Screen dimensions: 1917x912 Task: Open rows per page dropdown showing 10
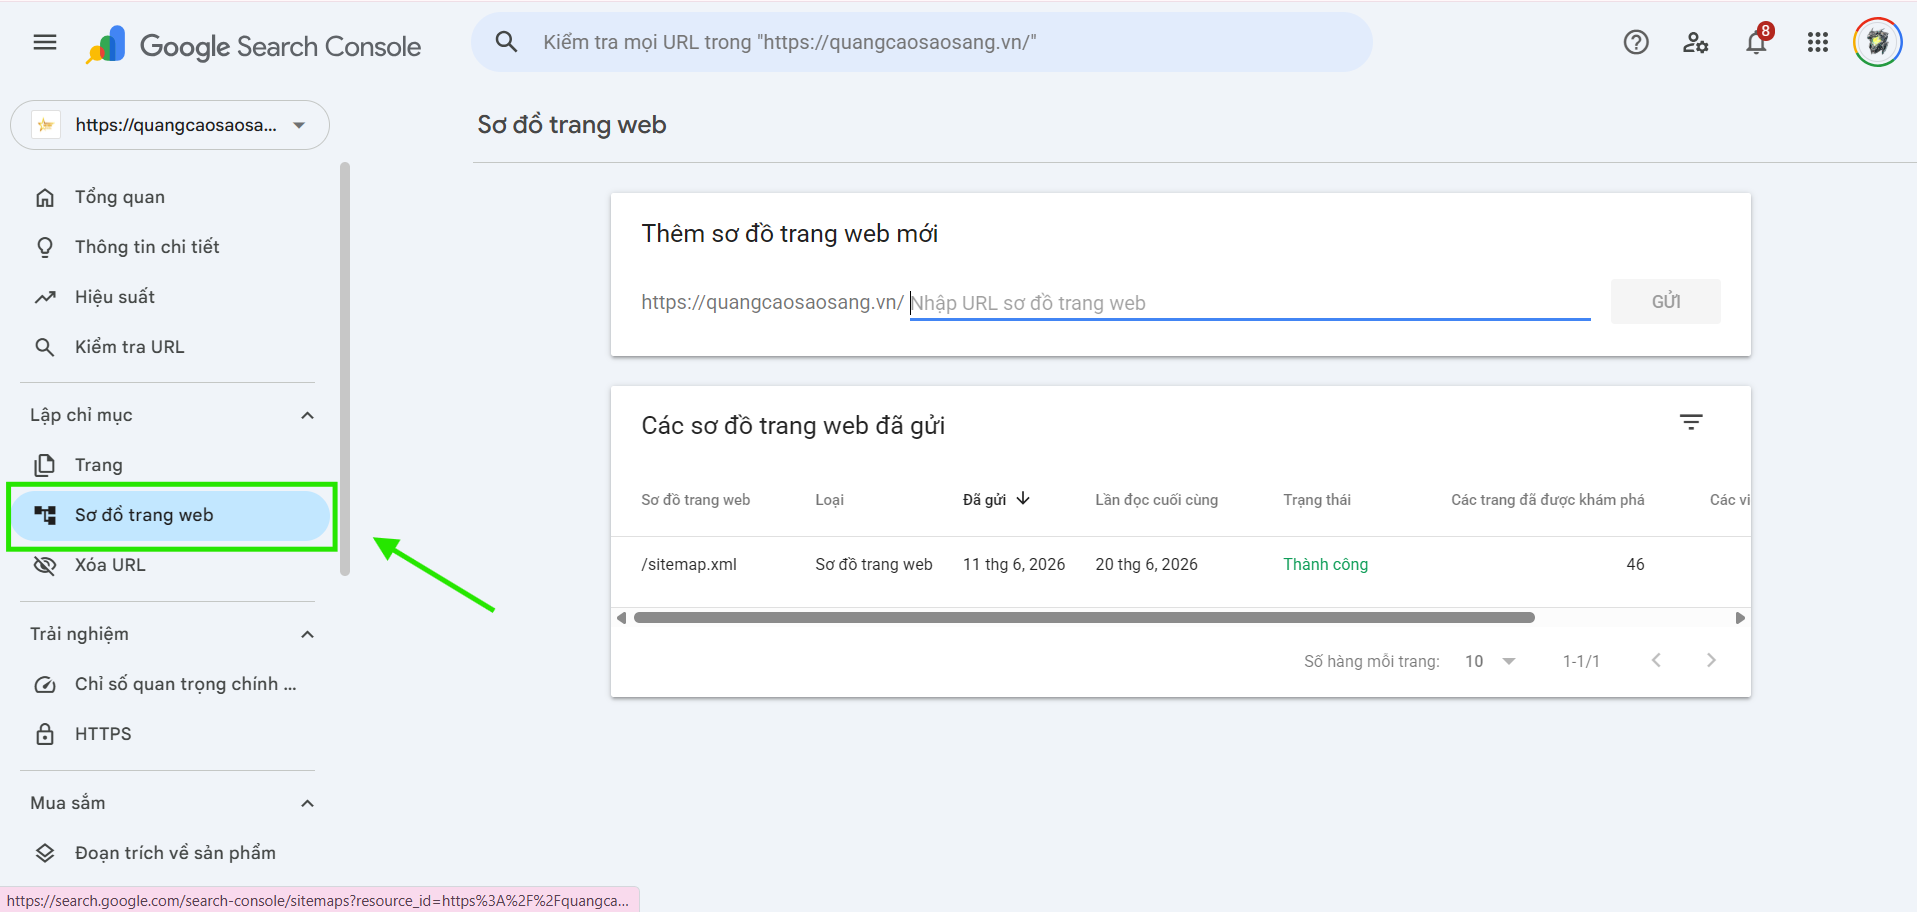[x=1490, y=661]
